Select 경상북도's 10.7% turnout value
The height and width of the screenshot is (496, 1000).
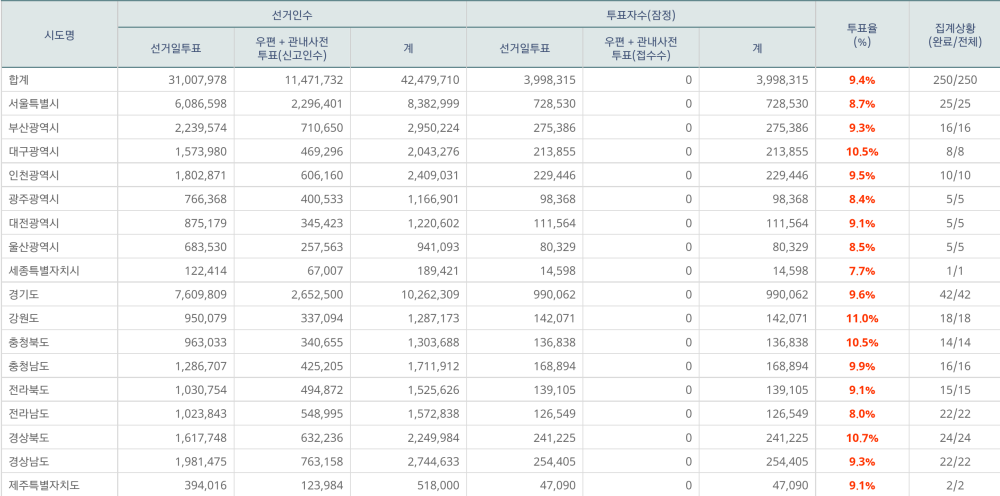pyautogui.click(x=862, y=438)
